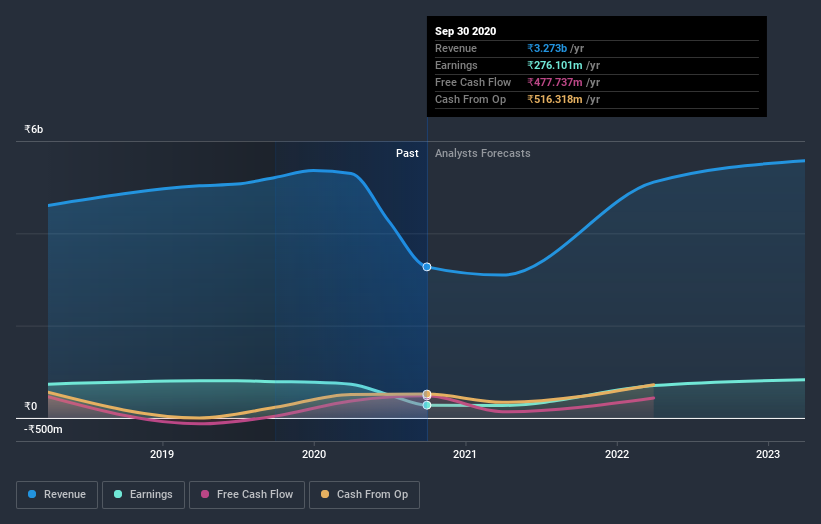The height and width of the screenshot is (524, 821).
Task: Toggle the Cash From Op legend button
Action: coord(364,495)
